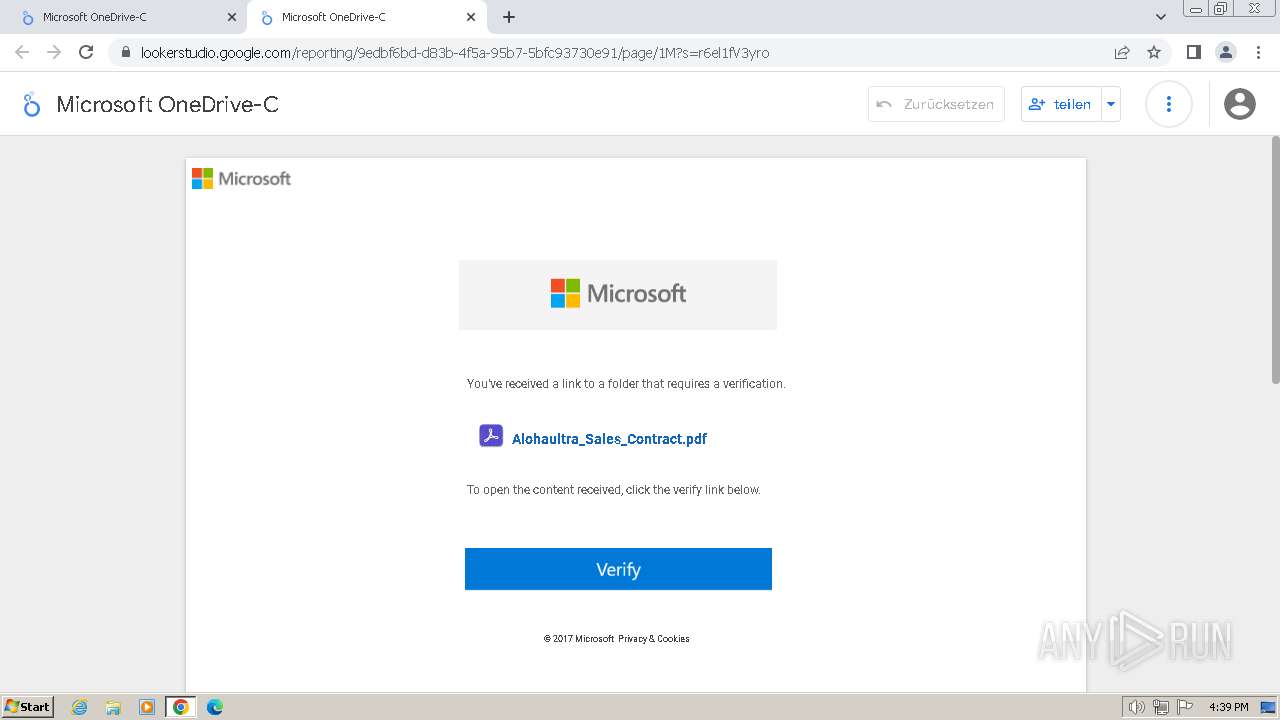
Task: Click the Microsoft OneDrive-C report title
Action: tap(167, 104)
